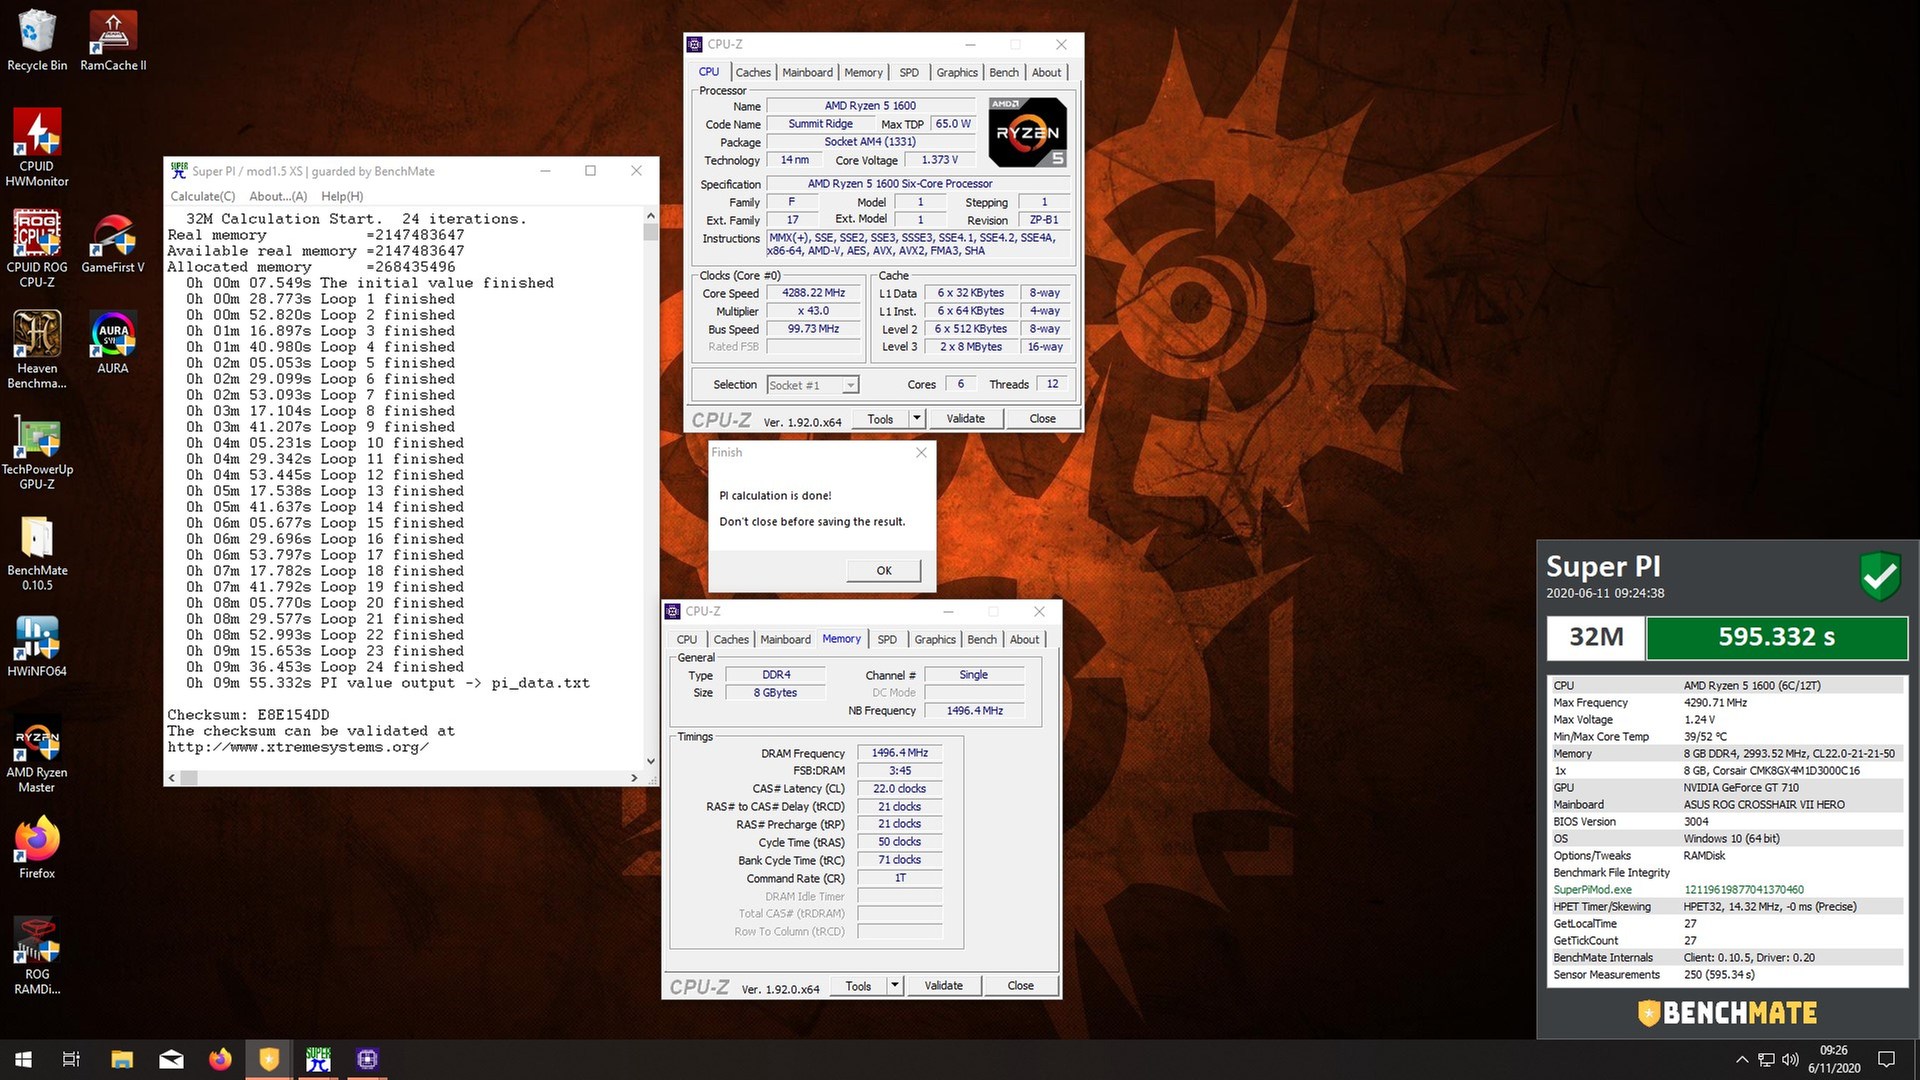Select SPD tab in top CPU-Z window
The width and height of the screenshot is (1920, 1080).
pos(909,72)
